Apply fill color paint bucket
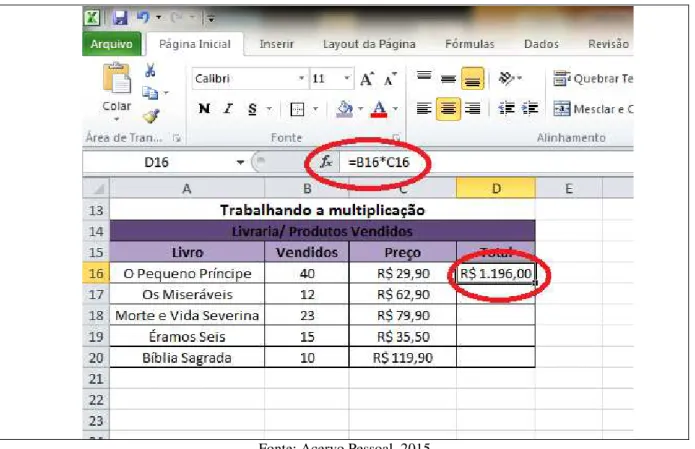This screenshot has width=695, height=449. coord(345,109)
